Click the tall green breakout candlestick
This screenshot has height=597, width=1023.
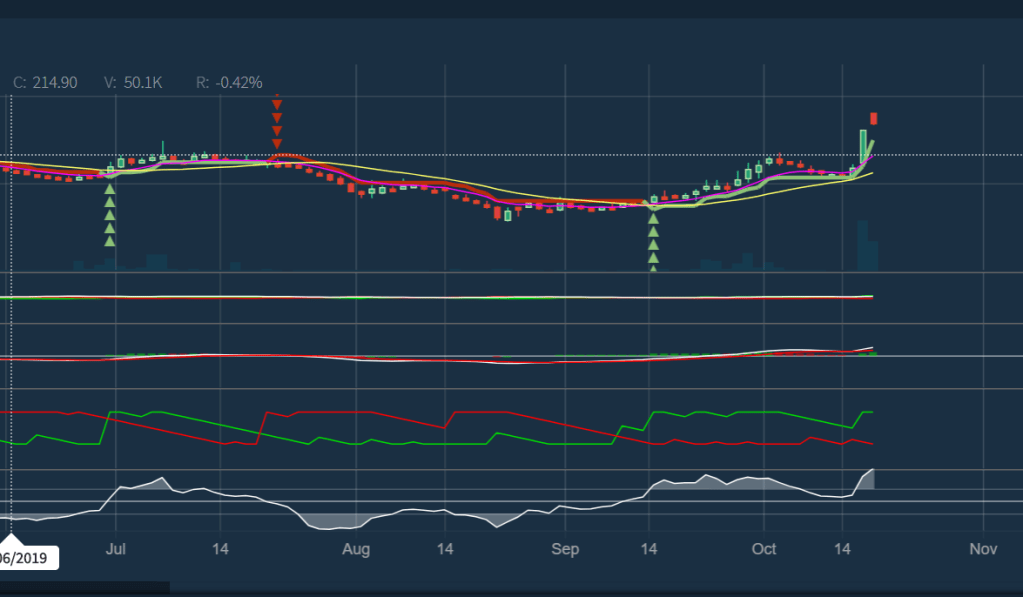pos(863,146)
